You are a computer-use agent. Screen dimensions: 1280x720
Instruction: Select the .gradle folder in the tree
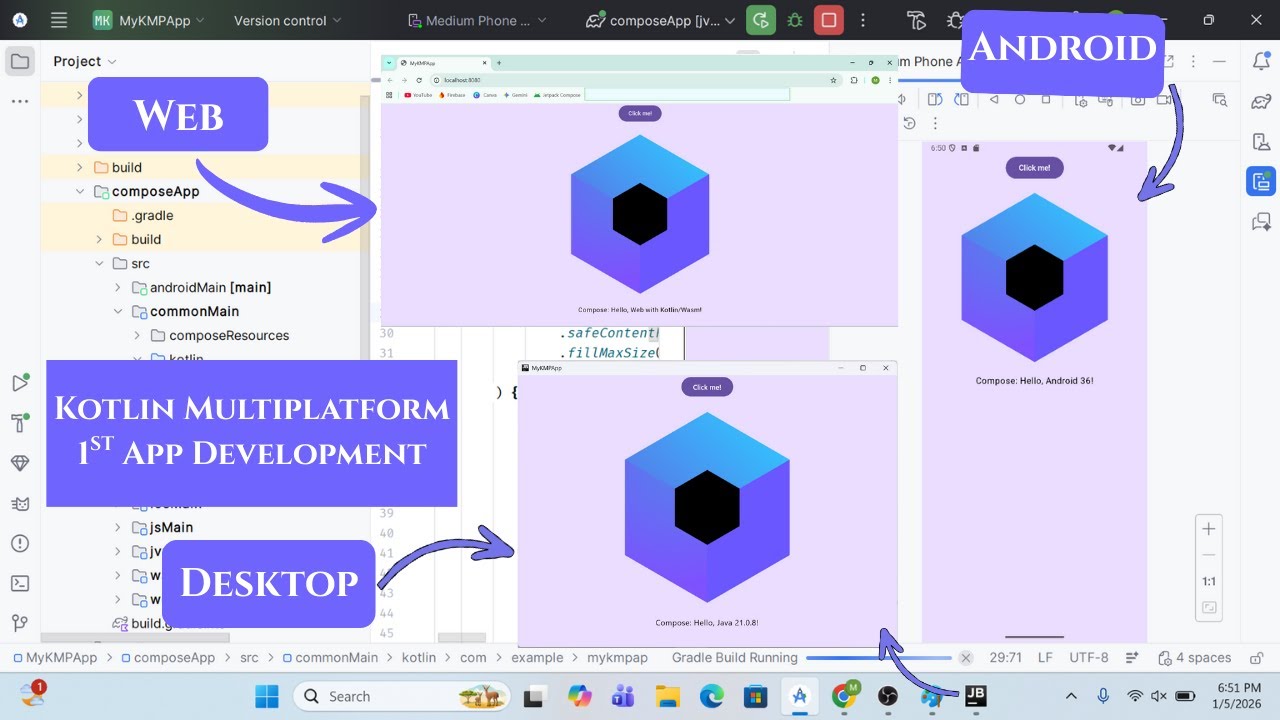click(152, 215)
